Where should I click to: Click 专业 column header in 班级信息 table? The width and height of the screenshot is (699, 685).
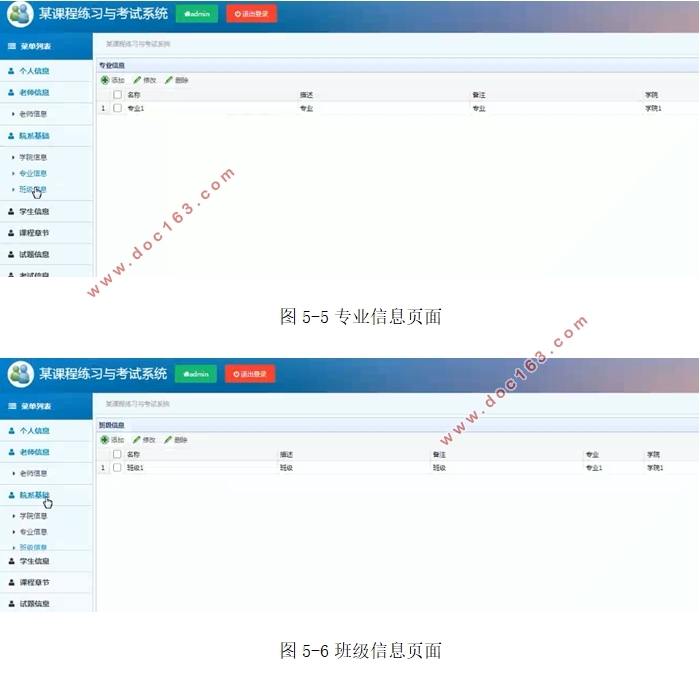592,455
